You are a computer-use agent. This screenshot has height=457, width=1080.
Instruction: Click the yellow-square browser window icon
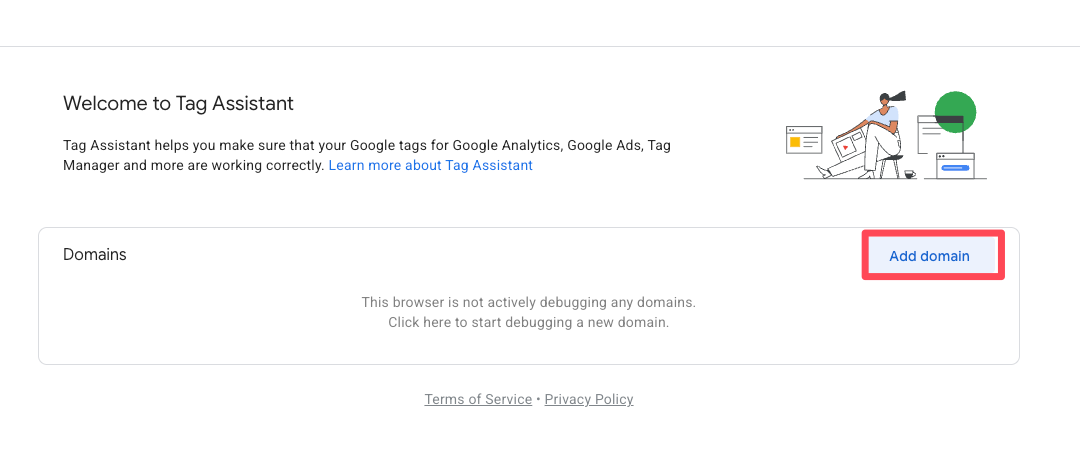(x=804, y=141)
